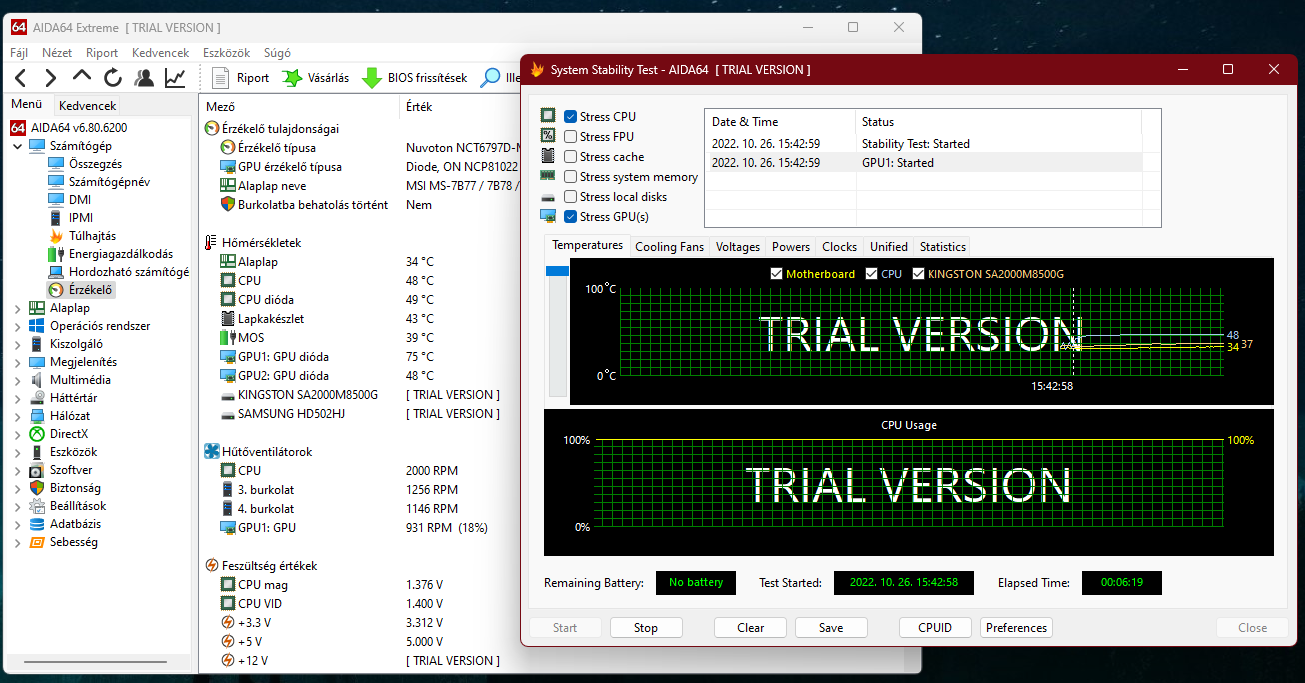Expand the Megjelenítés node
1305x683 pixels.
click(17, 362)
